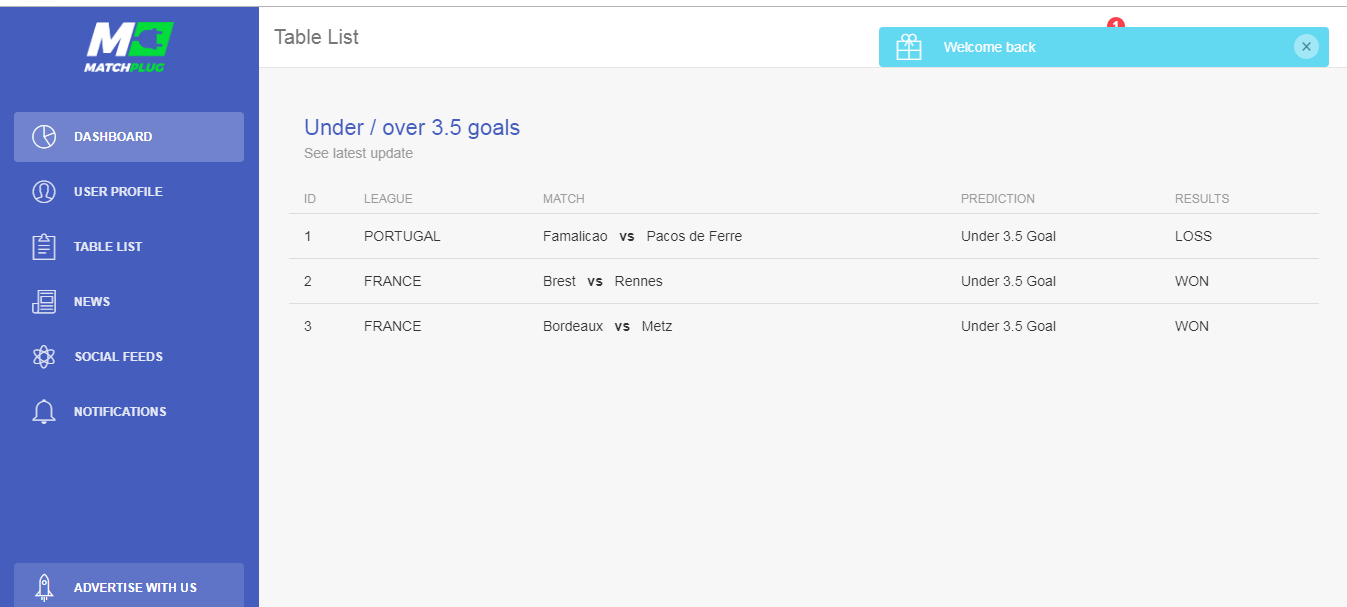Image resolution: width=1347 pixels, height=607 pixels.
Task: Click the ID column header
Action: tap(310, 199)
